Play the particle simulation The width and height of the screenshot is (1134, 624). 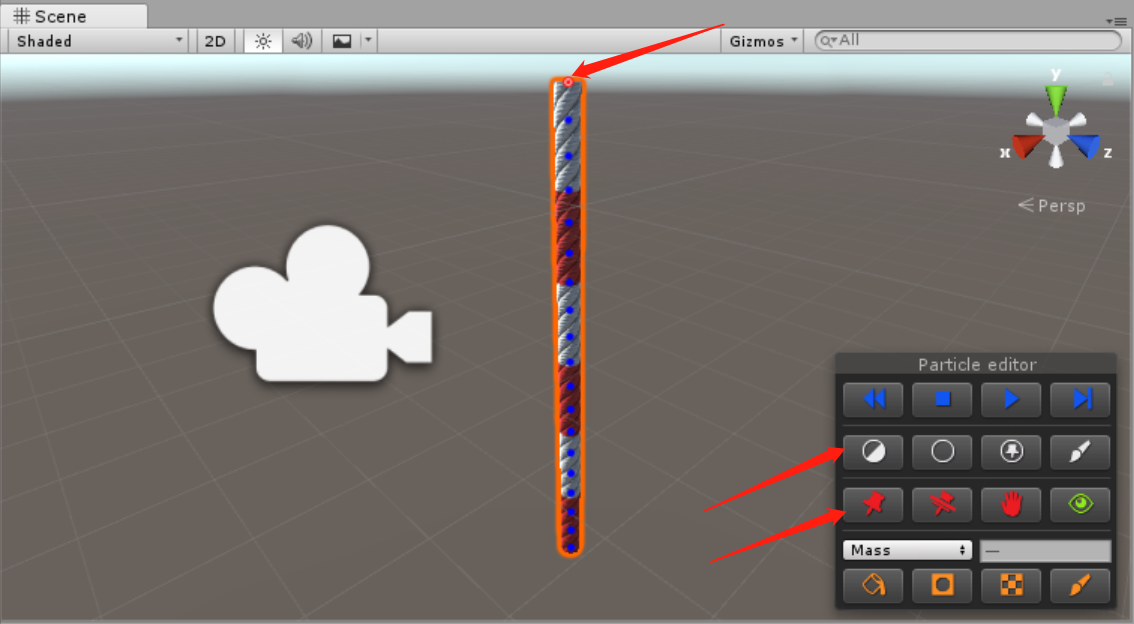coord(1010,399)
